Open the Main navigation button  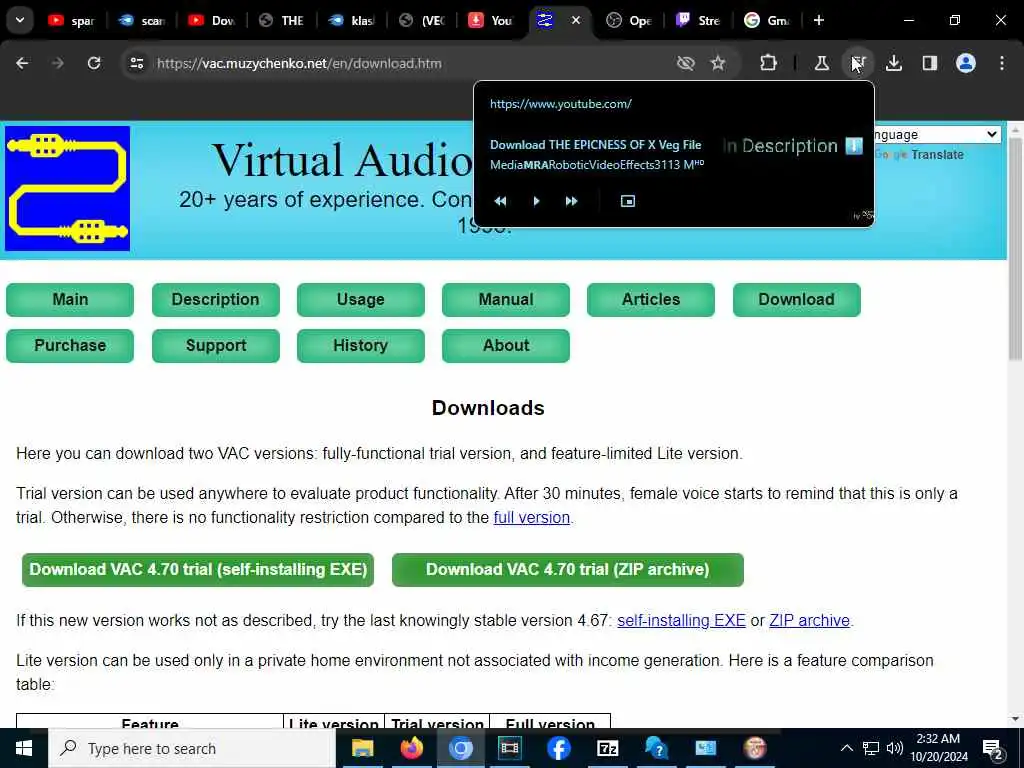coord(70,300)
